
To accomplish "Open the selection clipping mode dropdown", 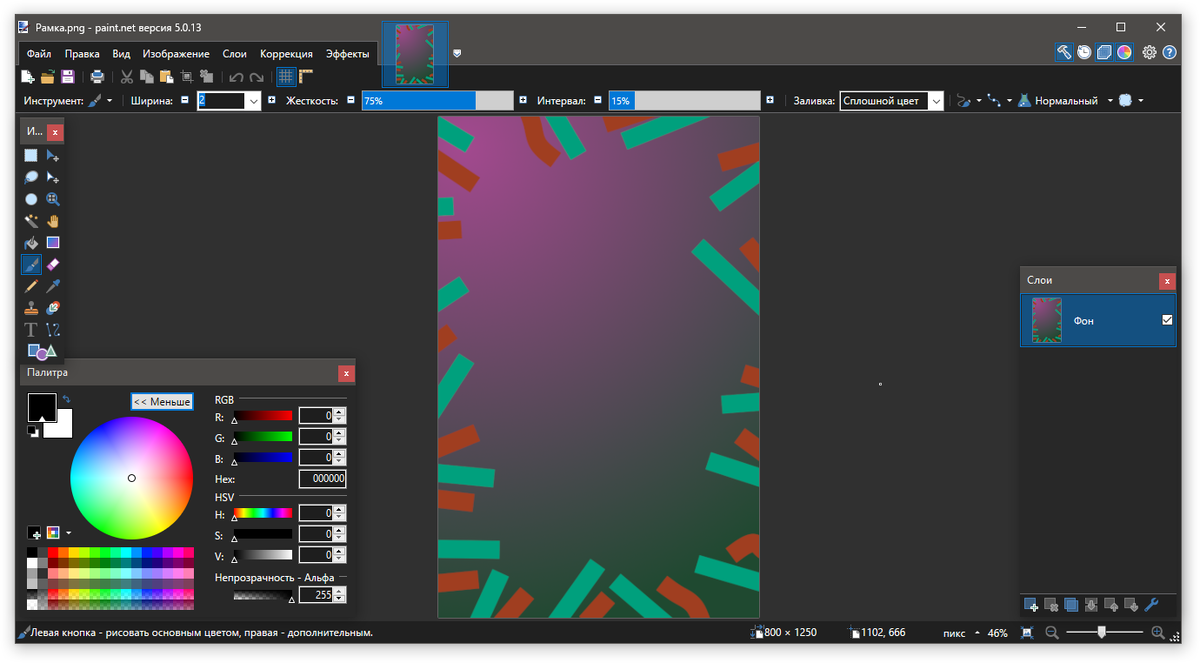I will (x=1130, y=101).
